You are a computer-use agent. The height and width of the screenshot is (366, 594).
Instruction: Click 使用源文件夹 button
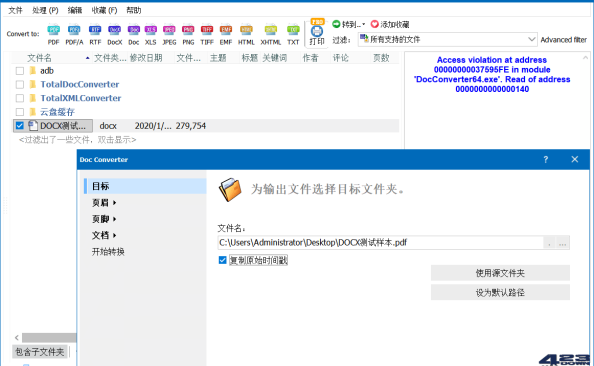point(500,273)
